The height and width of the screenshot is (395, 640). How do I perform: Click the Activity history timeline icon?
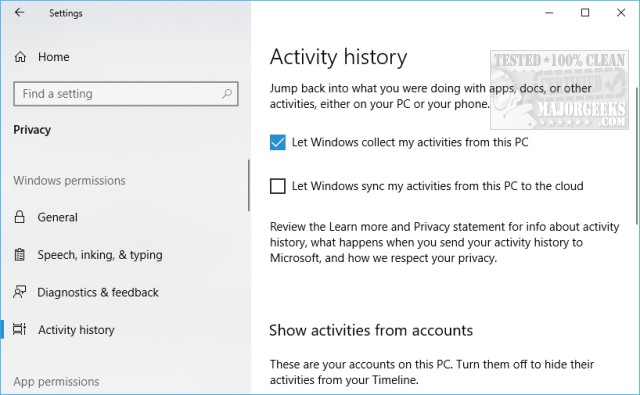tap(20, 329)
